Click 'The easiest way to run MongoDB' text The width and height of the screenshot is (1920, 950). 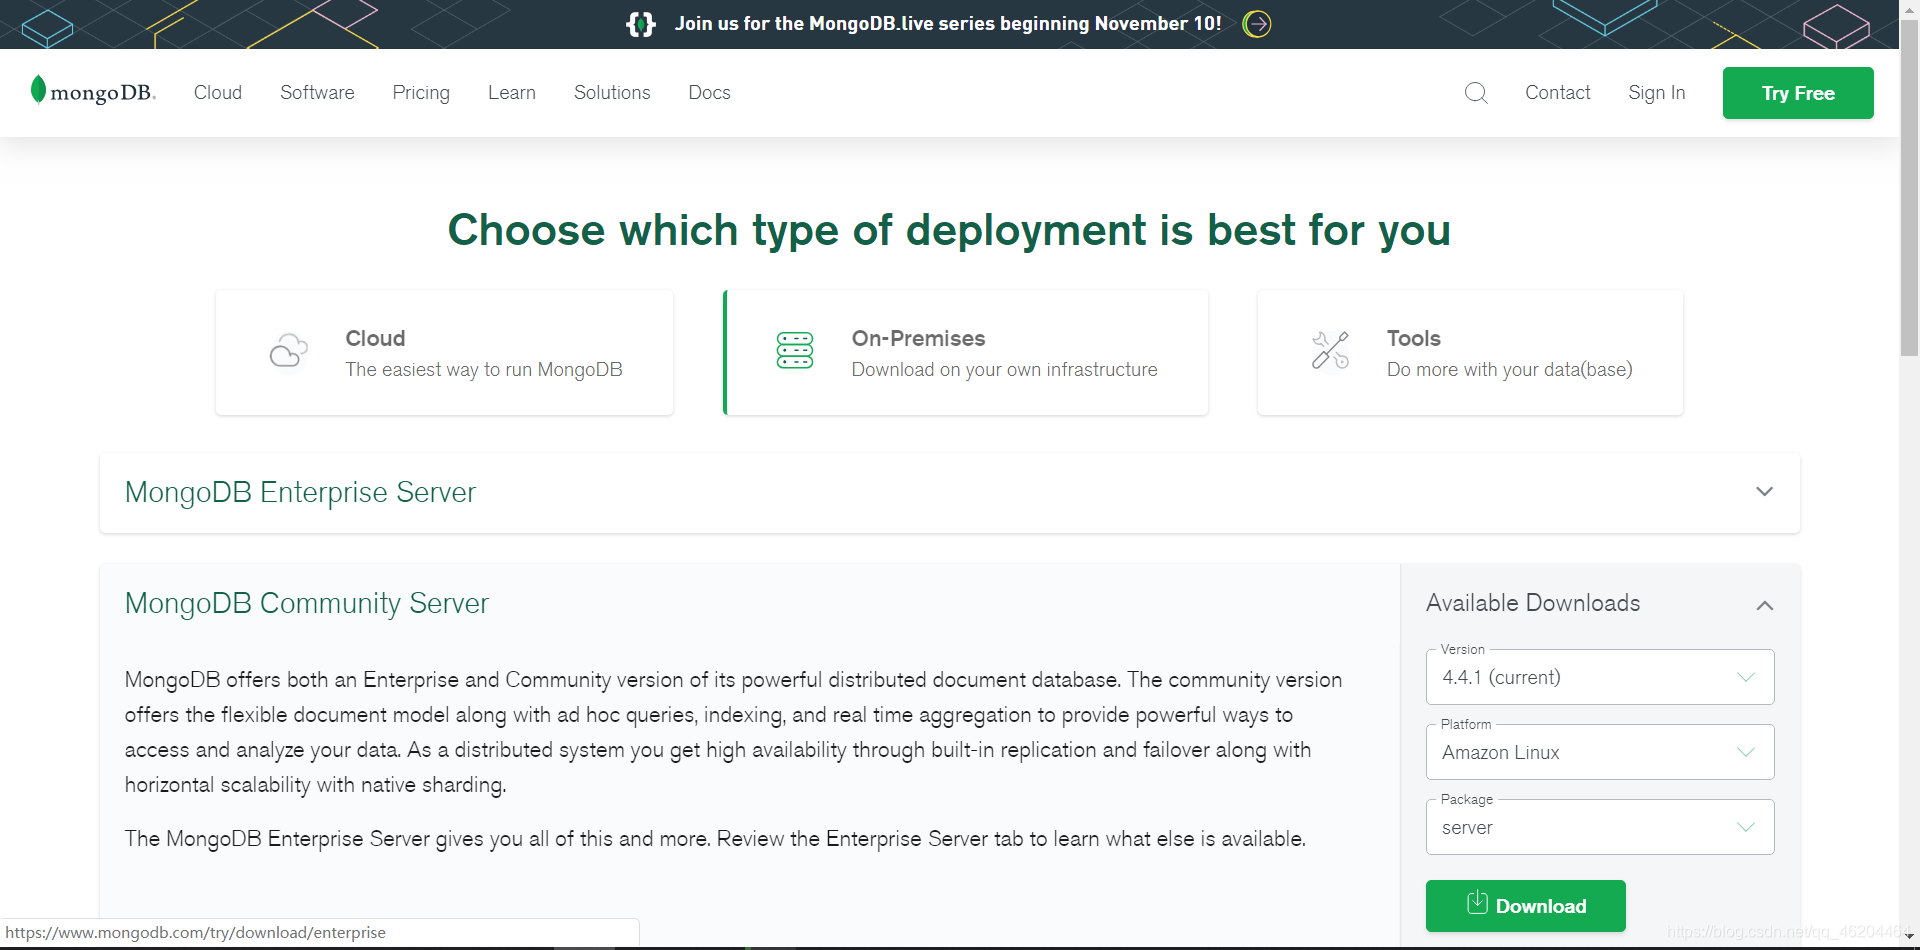[484, 369]
